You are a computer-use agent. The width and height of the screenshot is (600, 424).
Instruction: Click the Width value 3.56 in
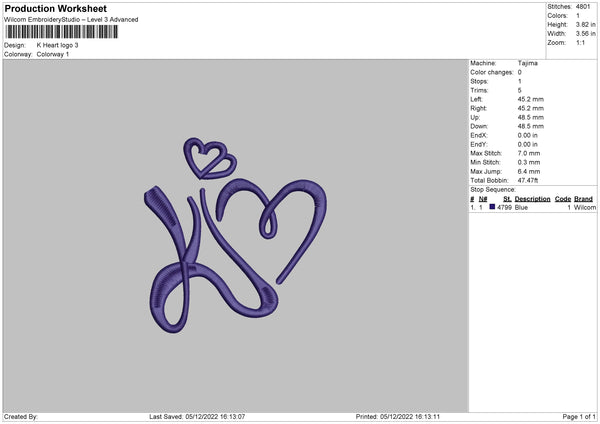pos(585,34)
